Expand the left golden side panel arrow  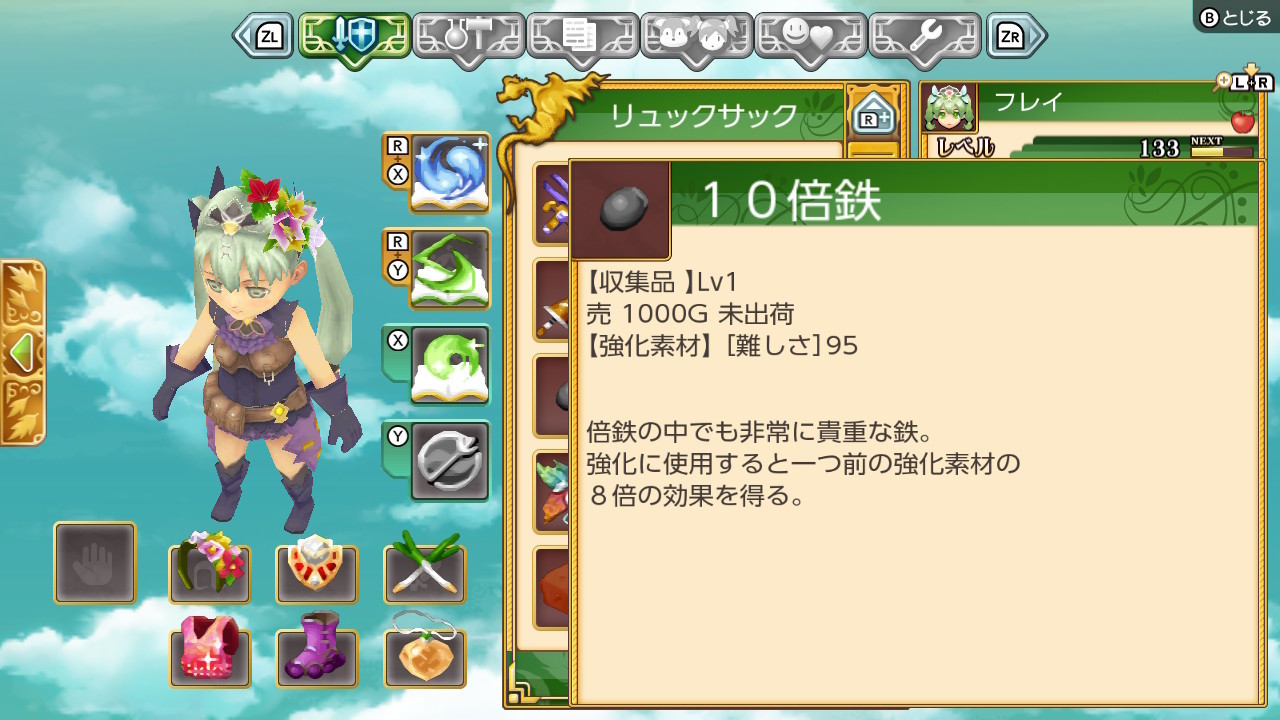tap(22, 352)
